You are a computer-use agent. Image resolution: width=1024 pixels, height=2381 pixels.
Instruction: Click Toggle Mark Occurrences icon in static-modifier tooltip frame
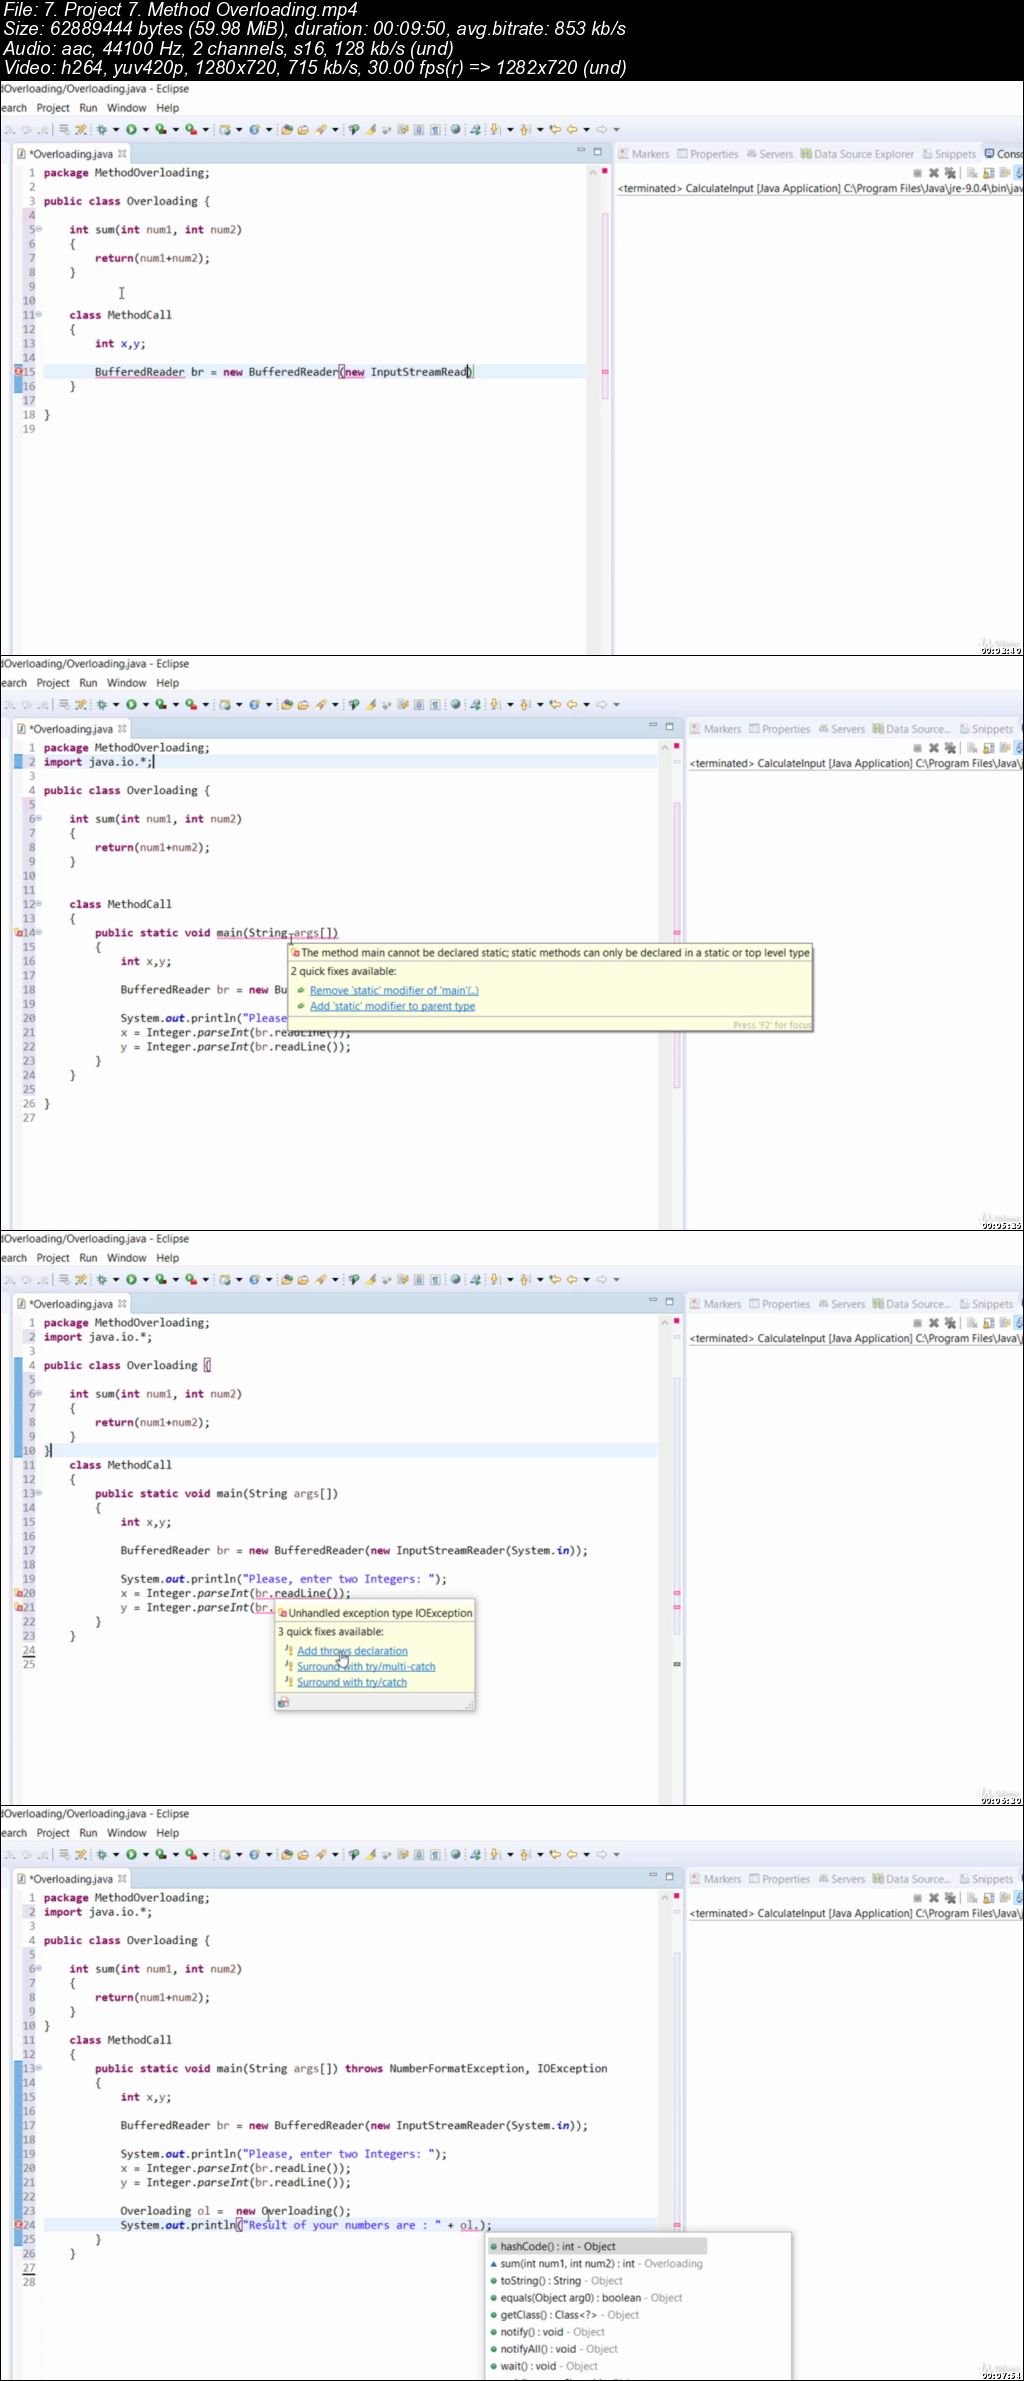pyautogui.click(x=370, y=704)
